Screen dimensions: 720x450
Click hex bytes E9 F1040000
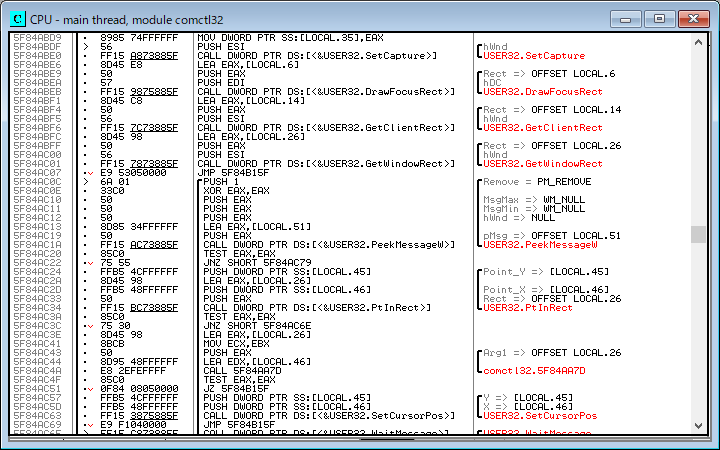(133, 425)
